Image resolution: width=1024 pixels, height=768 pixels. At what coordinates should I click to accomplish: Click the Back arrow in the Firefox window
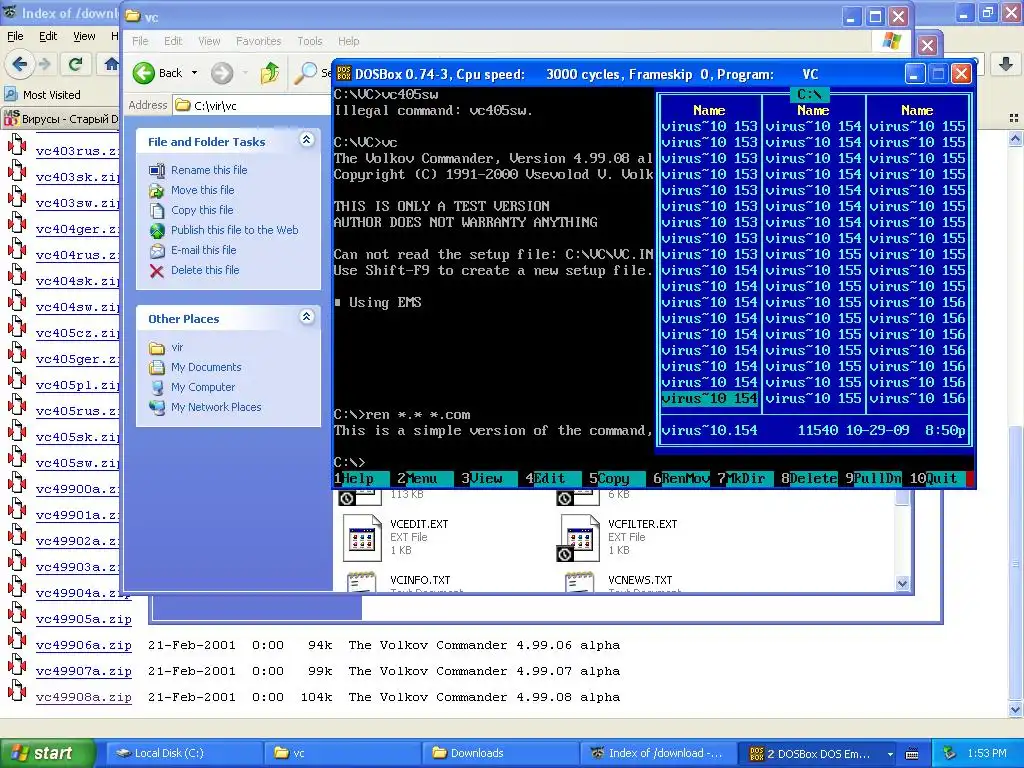pyautogui.click(x=19, y=64)
